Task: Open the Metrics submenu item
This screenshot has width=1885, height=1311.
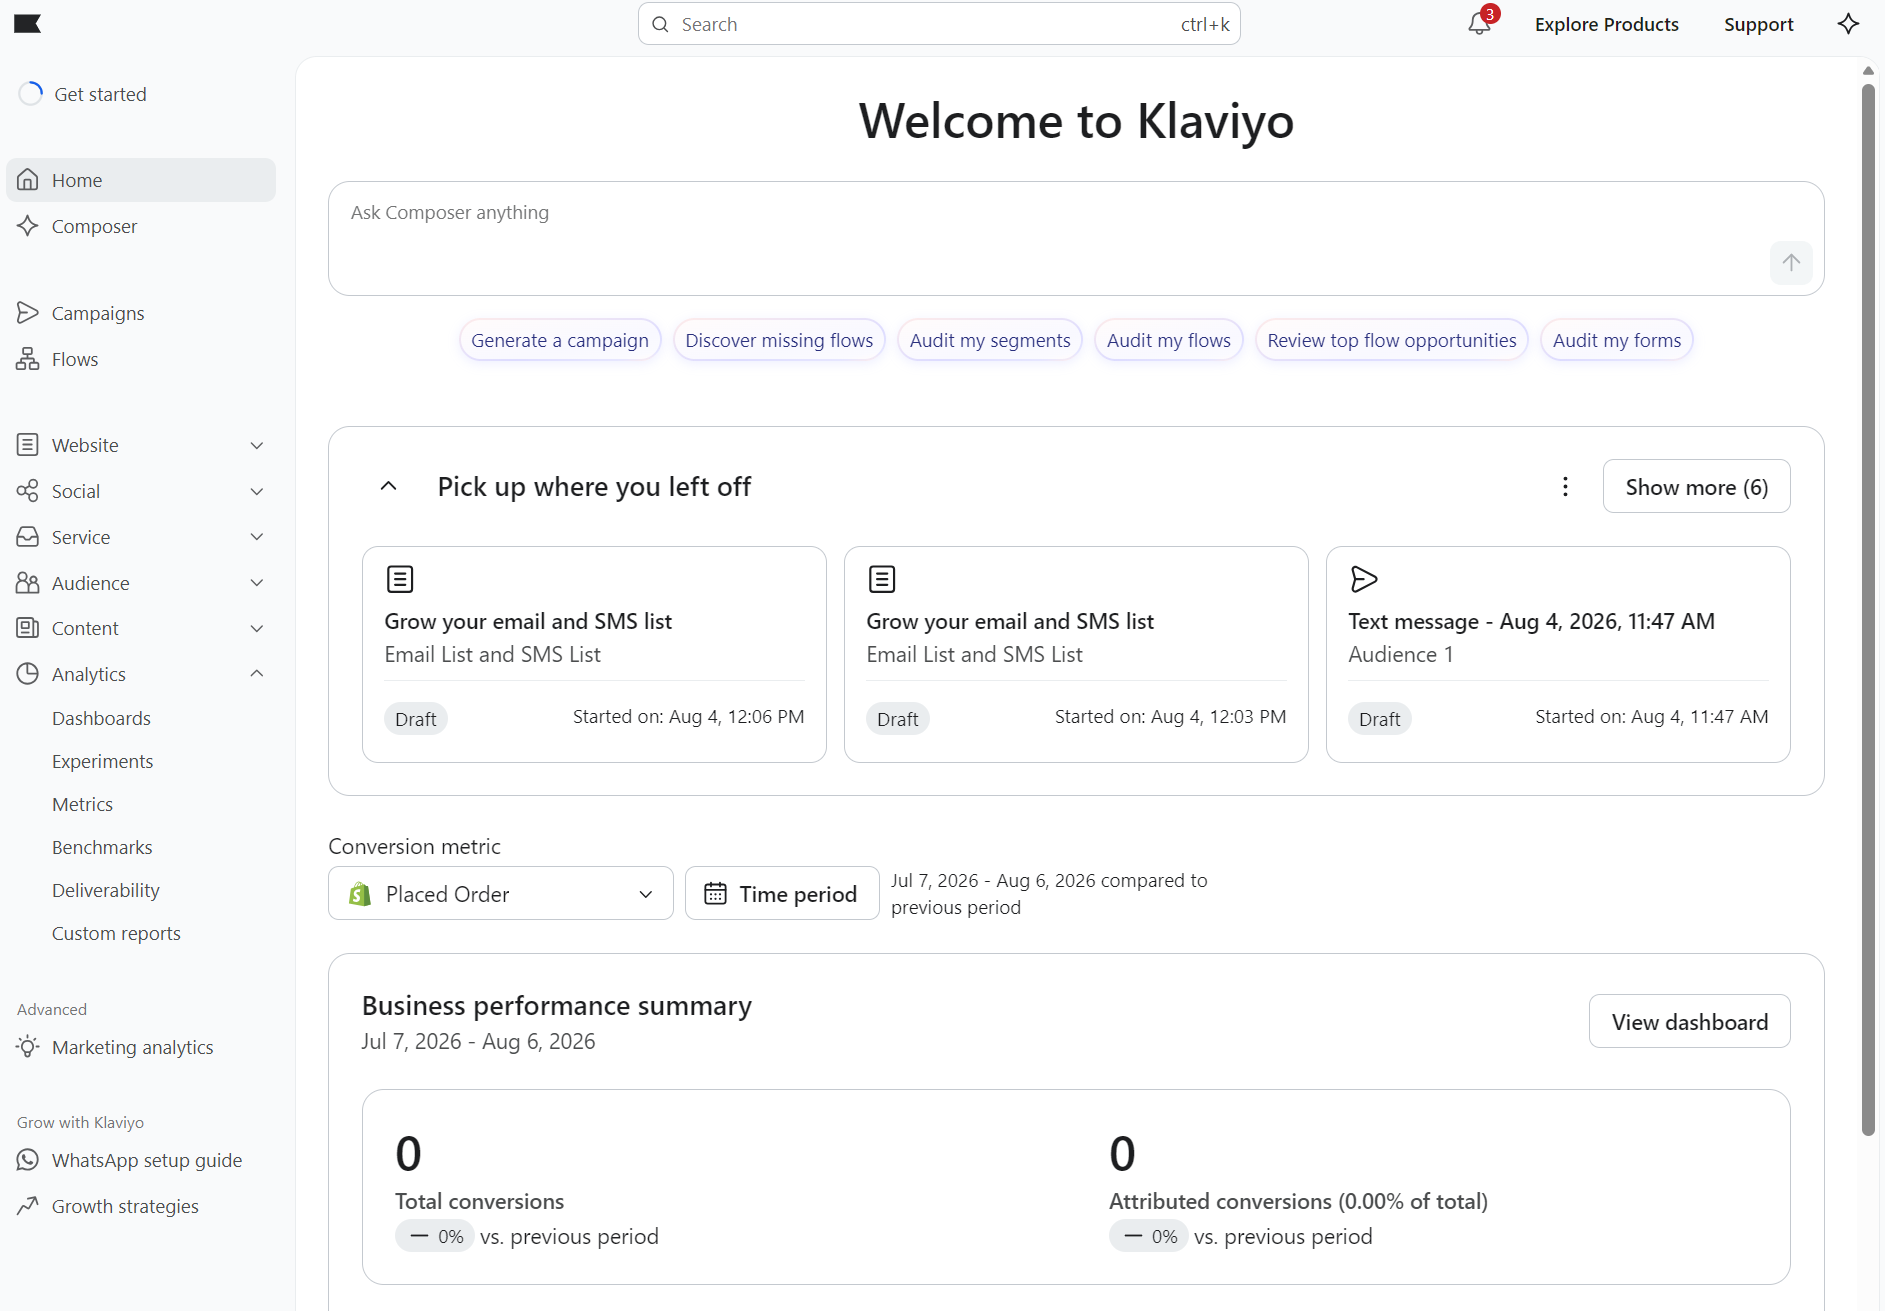Action: [x=82, y=804]
